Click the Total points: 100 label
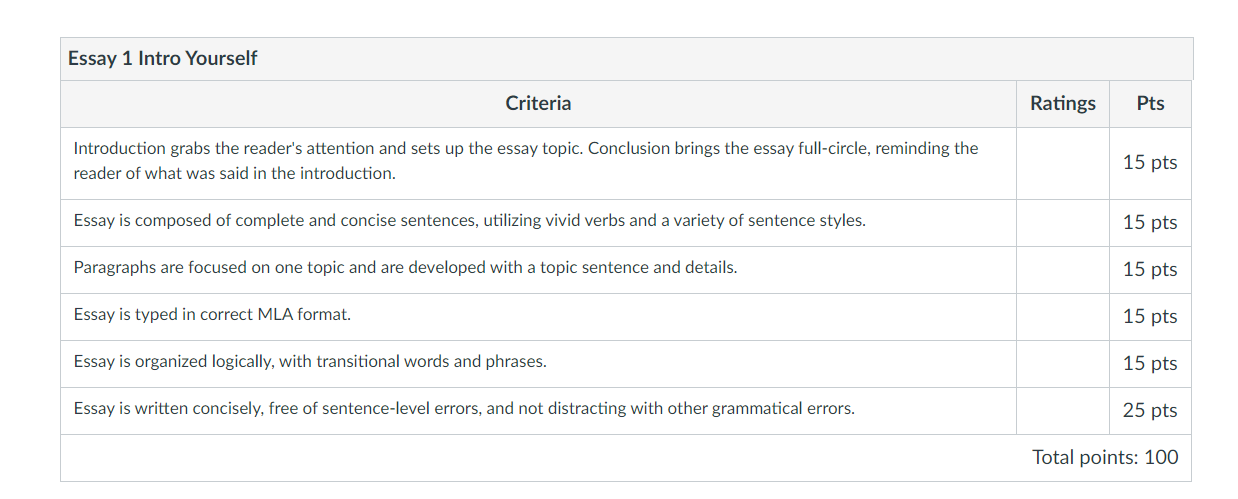Screen dimensions: 1238x499 pyautogui.click(x=1105, y=458)
